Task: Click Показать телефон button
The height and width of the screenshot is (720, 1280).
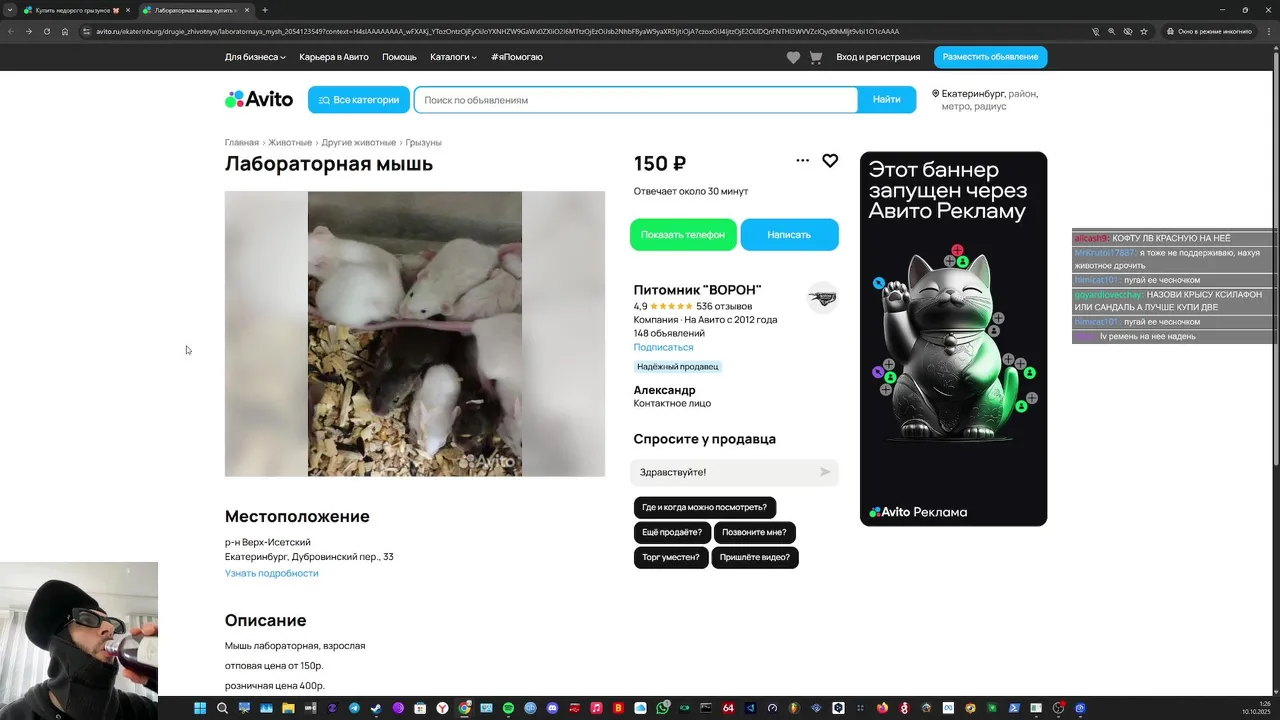Action: tap(683, 234)
